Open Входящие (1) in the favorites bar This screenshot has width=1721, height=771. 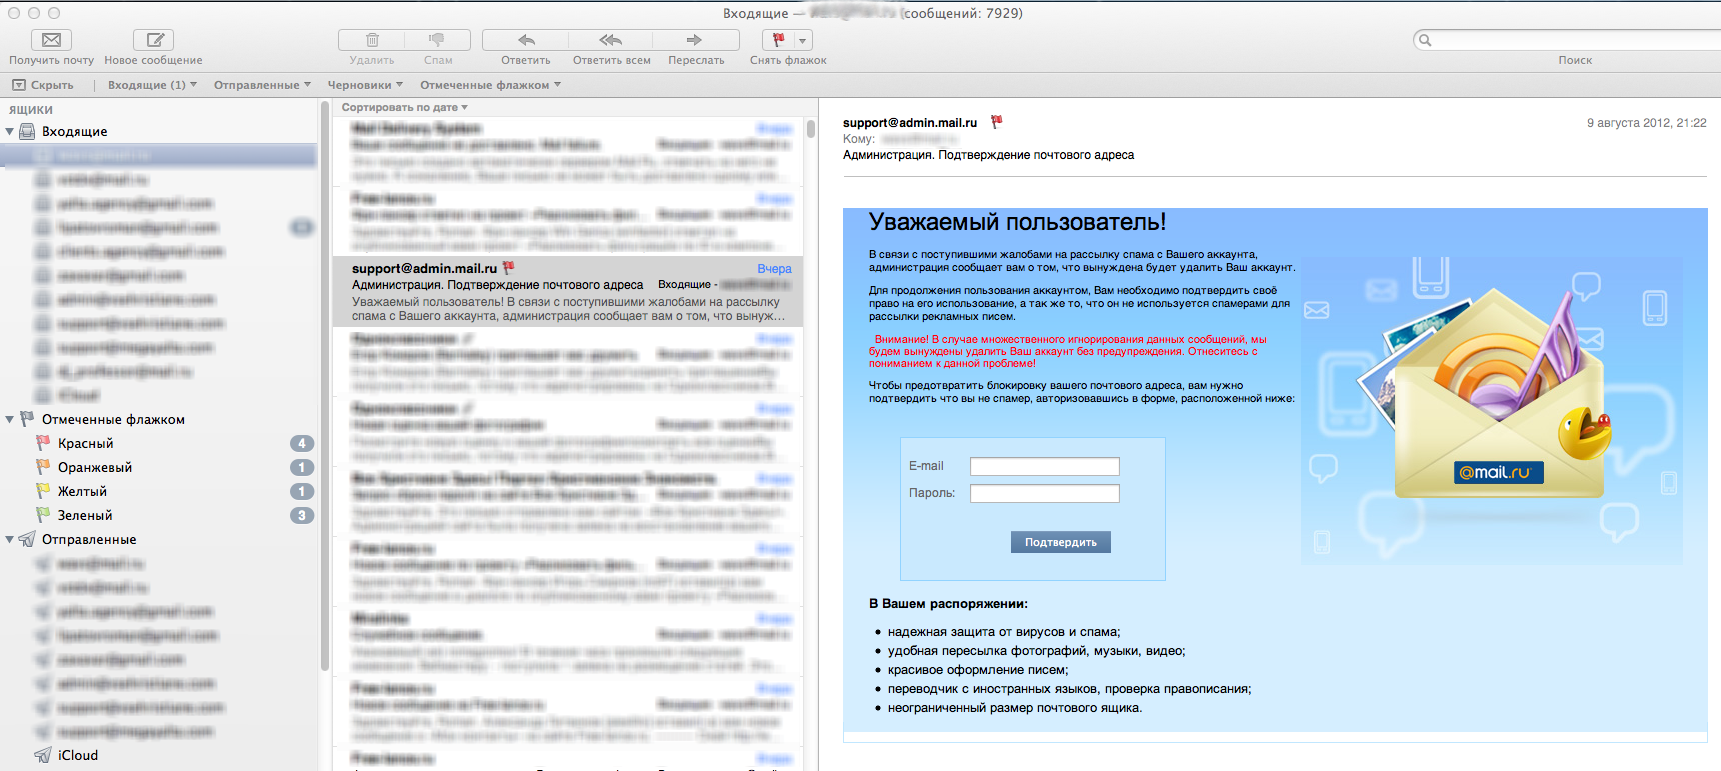point(152,85)
